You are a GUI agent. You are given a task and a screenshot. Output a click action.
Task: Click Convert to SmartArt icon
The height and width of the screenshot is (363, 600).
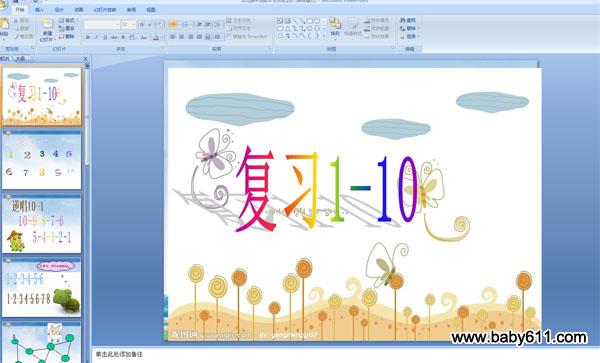tap(229, 36)
